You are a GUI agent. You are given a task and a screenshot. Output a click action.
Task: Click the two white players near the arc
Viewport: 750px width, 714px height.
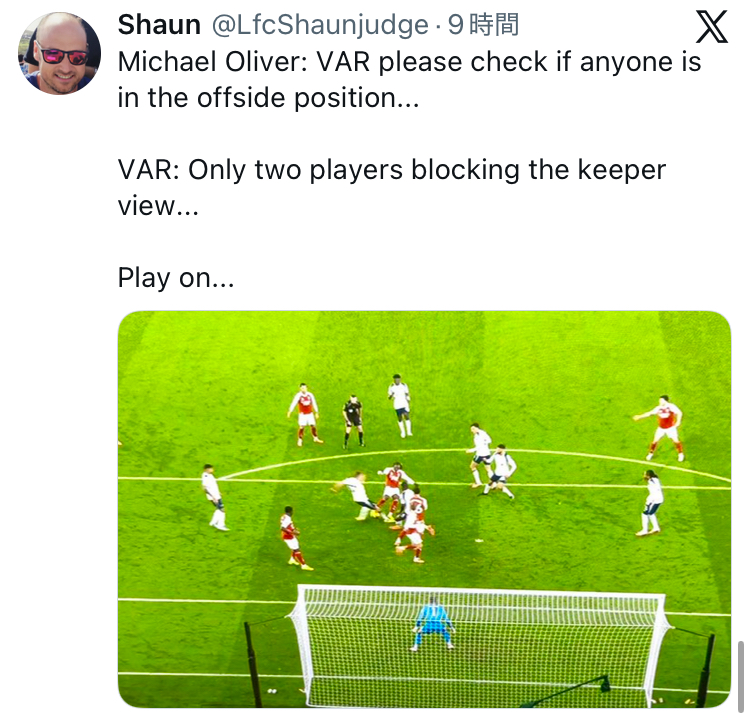(491, 461)
